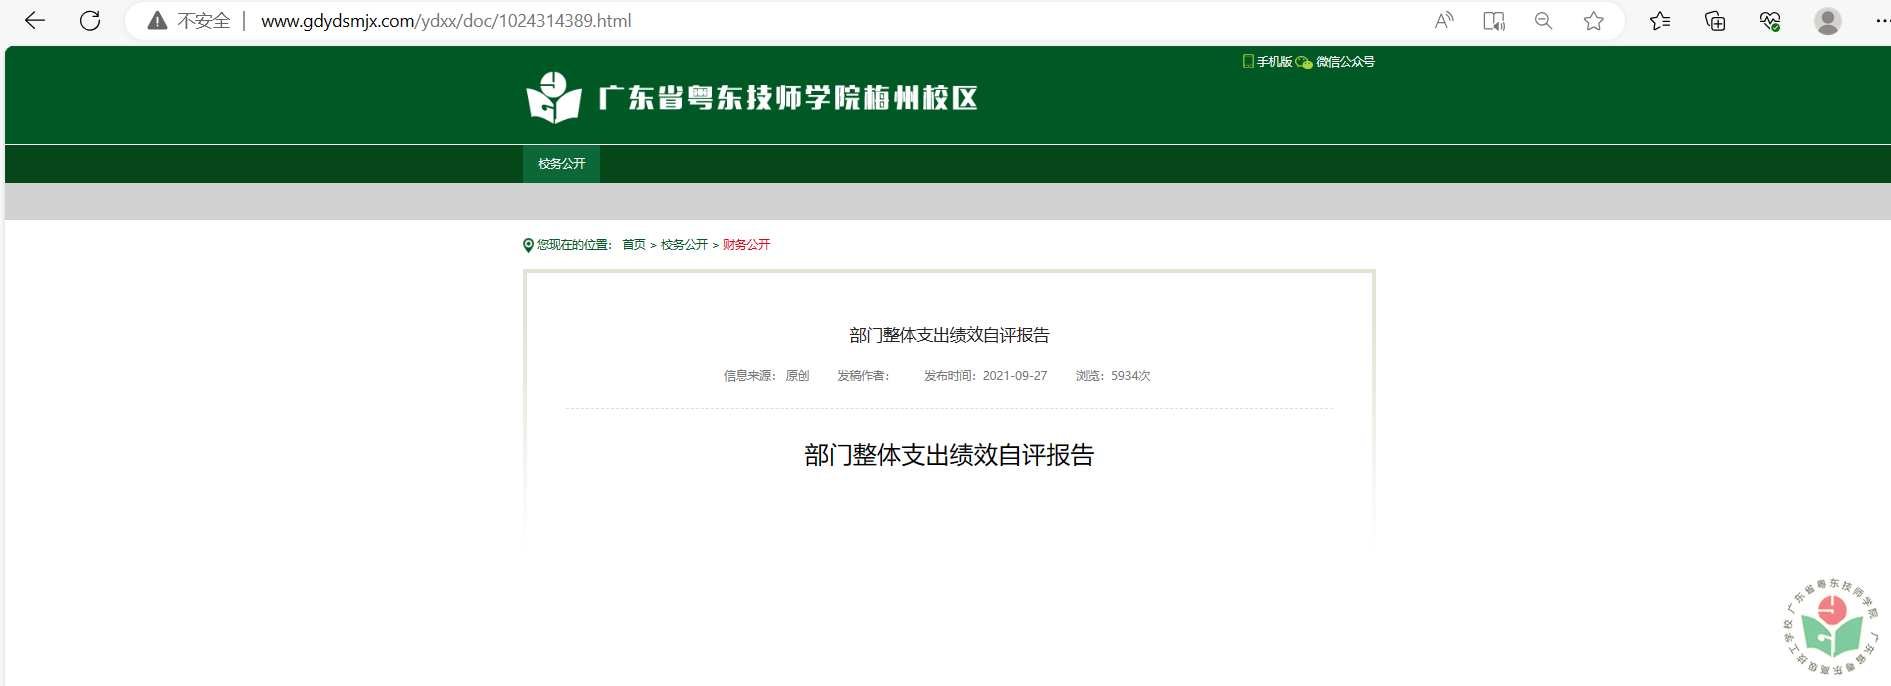Reload the page with refresh icon
The image size is (1891, 686).
[90, 21]
